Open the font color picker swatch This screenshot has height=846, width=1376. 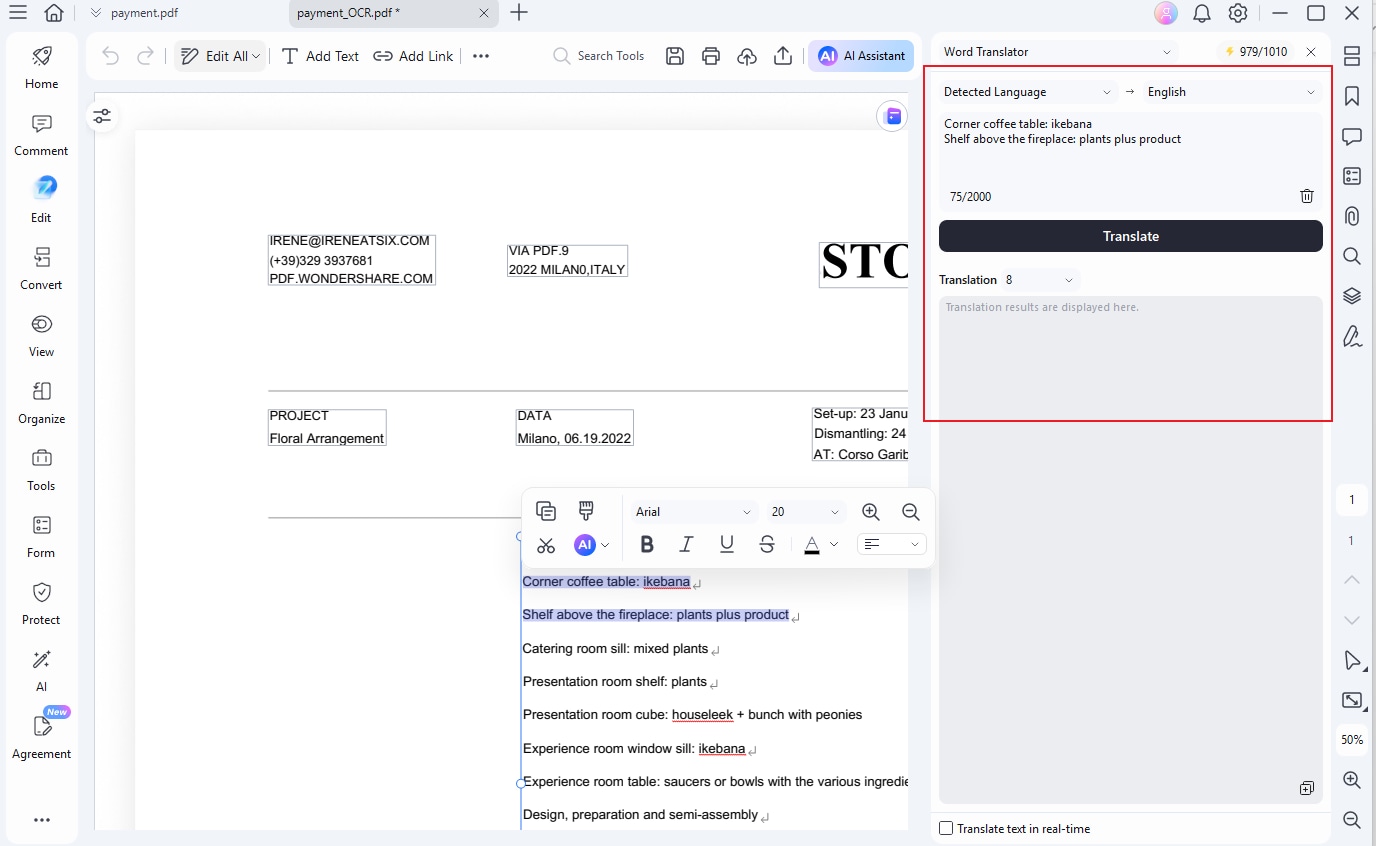point(812,545)
